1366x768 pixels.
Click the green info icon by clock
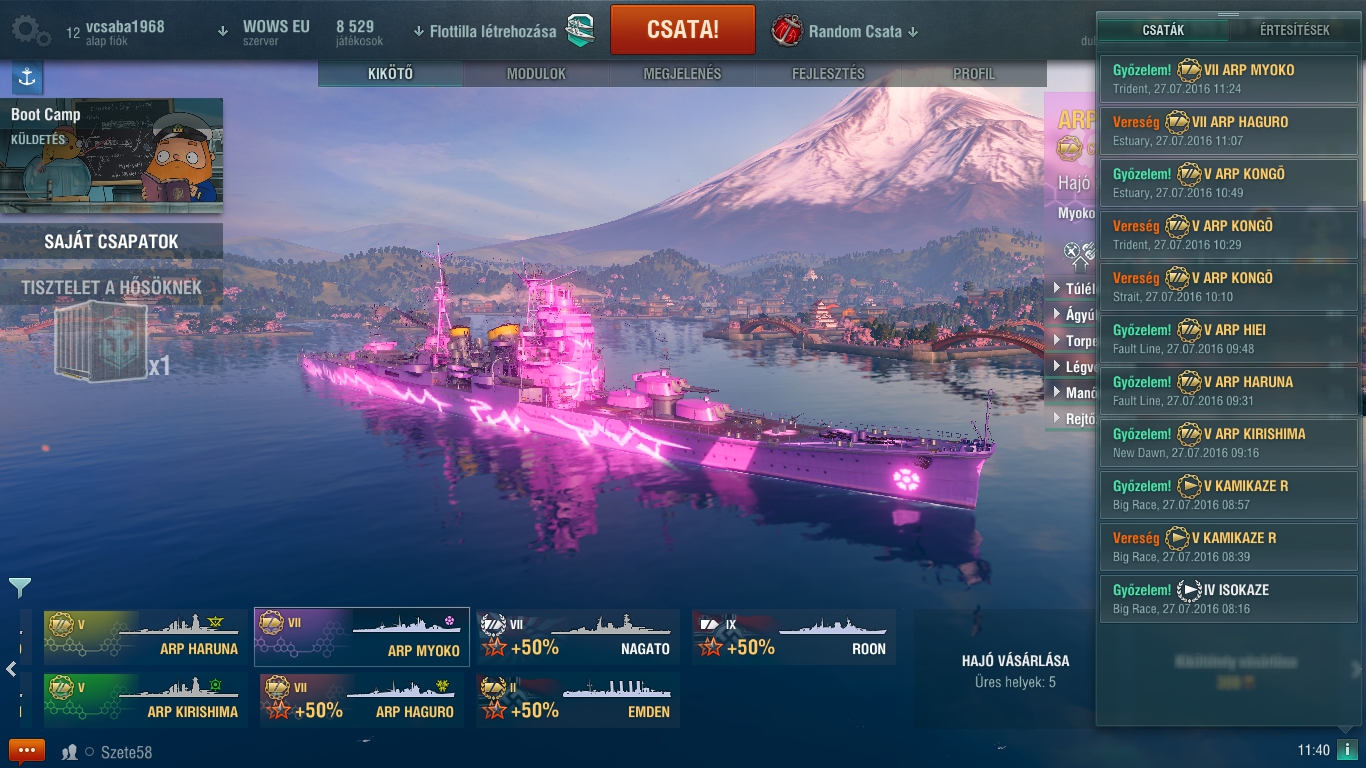tap(1347, 750)
